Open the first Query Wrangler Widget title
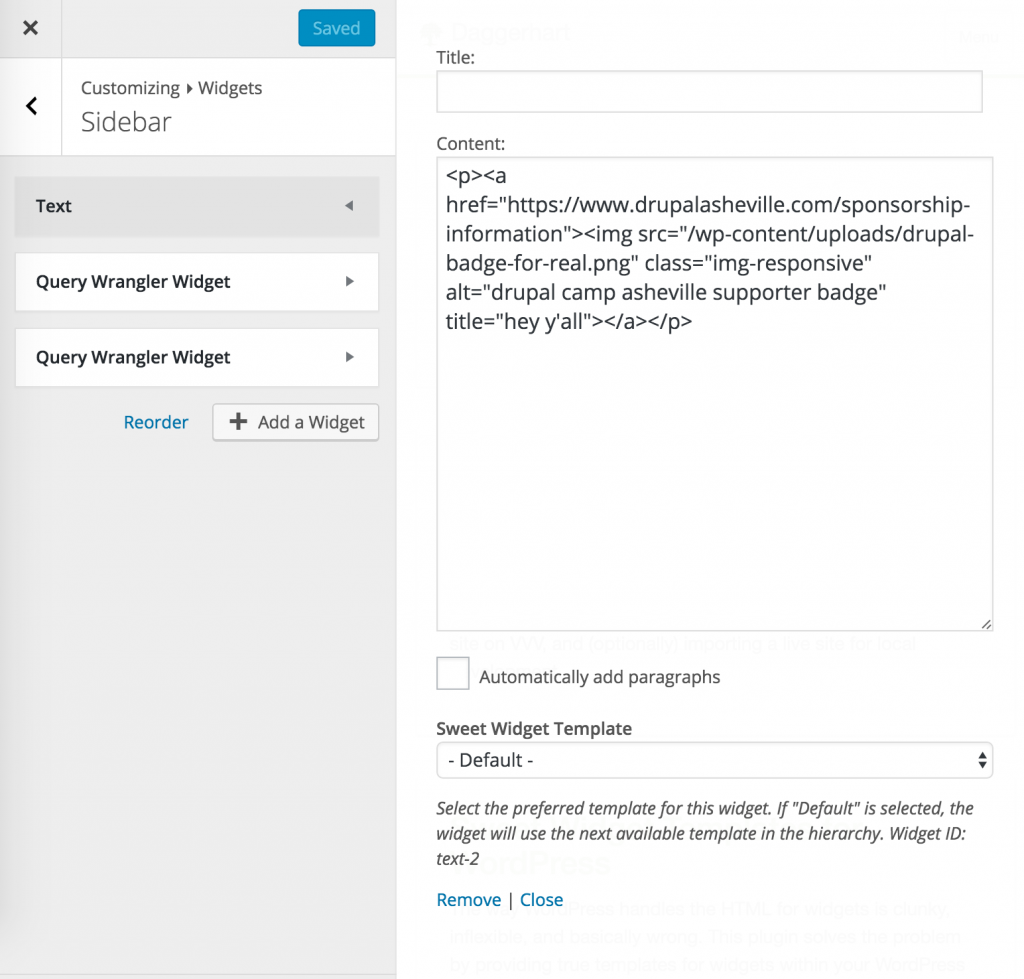The height and width of the screenshot is (979, 1024). pyautogui.click(x=133, y=282)
